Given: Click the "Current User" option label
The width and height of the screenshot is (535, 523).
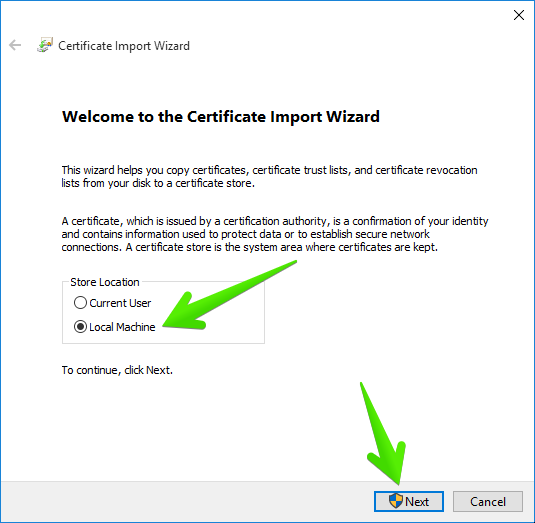Looking at the screenshot, I should (120, 303).
